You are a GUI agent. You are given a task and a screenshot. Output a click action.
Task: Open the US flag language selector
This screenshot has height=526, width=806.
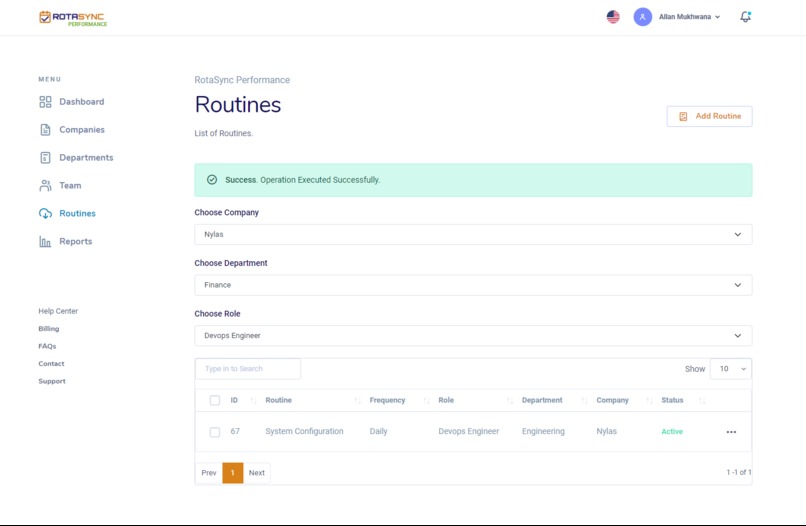(613, 17)
